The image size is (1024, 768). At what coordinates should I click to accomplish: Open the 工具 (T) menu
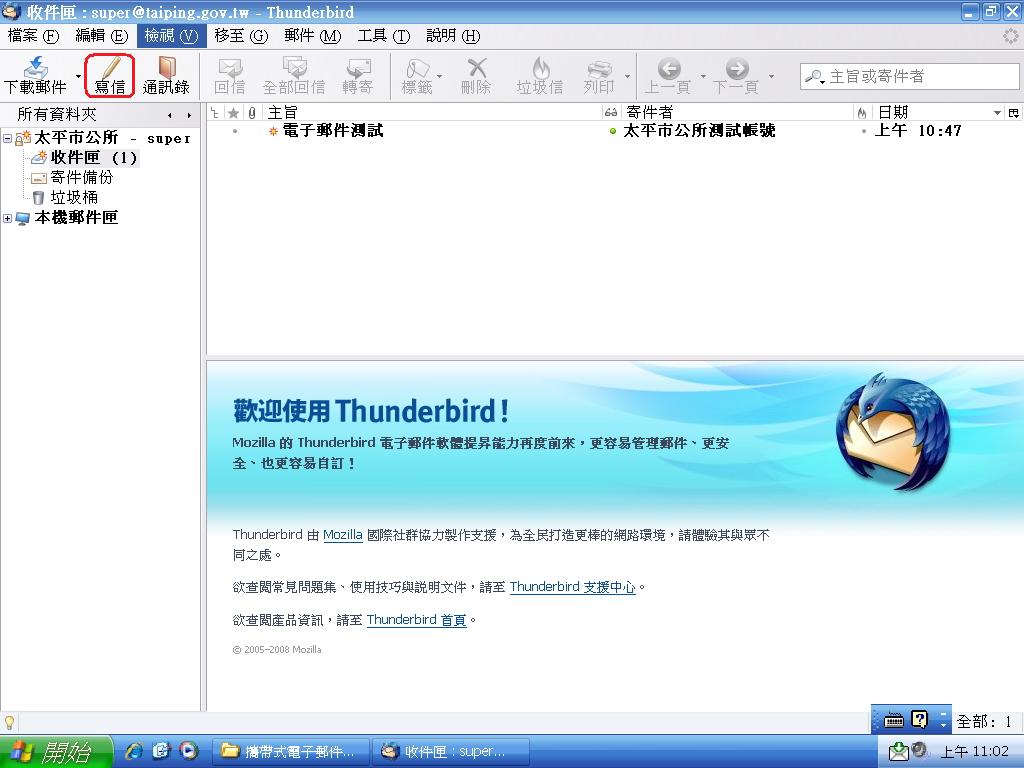tap(383, 36)
